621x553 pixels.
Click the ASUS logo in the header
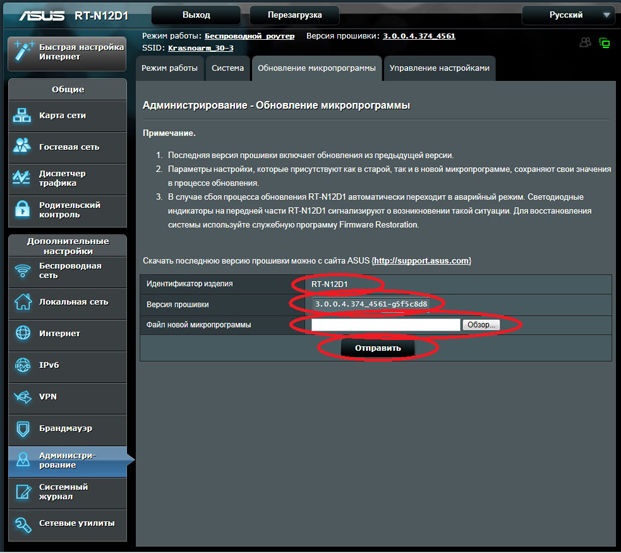coord(42,15)
